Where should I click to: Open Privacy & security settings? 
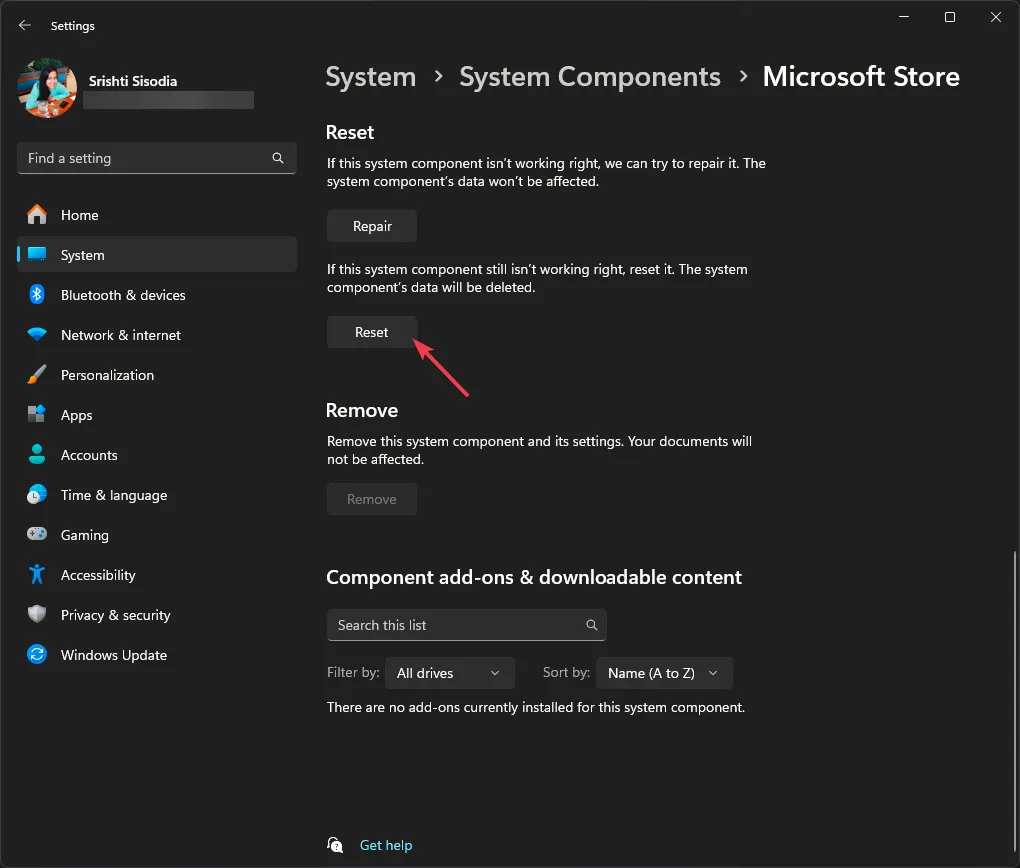point(157,615)
